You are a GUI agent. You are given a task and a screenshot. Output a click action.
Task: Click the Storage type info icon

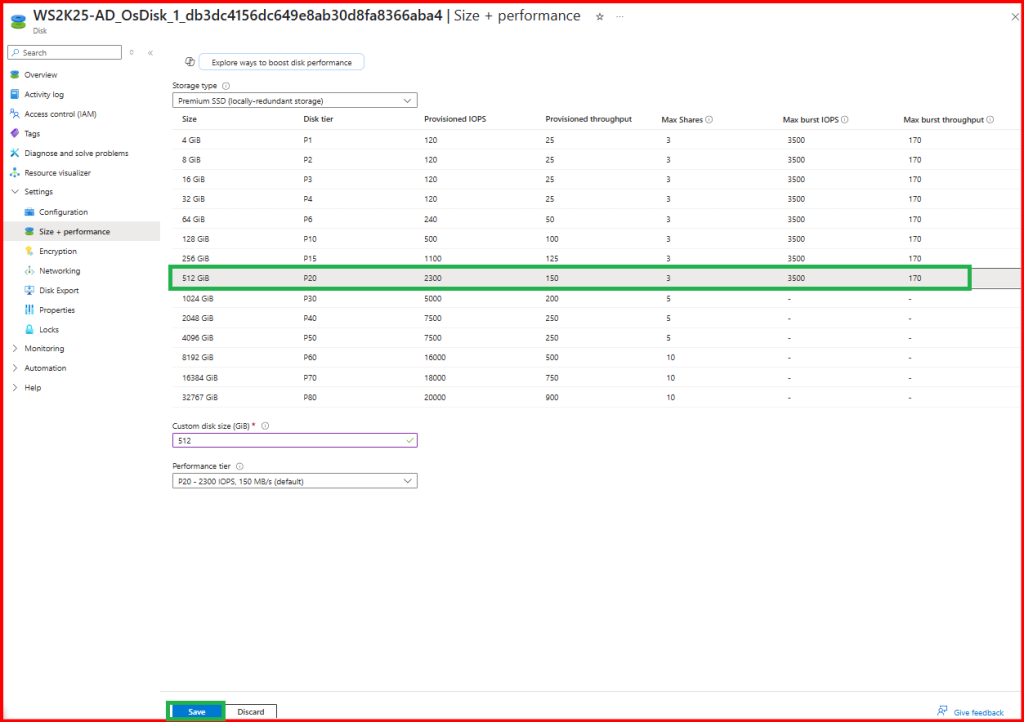[x=226, y=86]
